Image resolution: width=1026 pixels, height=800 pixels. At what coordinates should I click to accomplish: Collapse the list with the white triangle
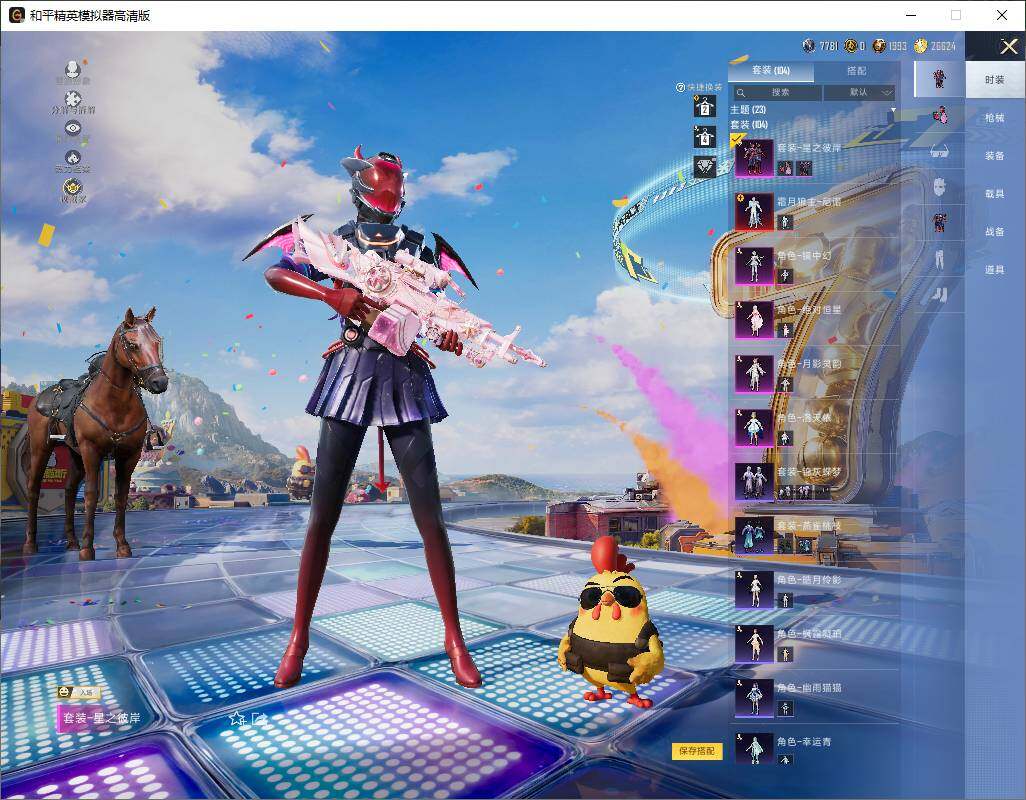pyautogui.click(x=893, y=110)
